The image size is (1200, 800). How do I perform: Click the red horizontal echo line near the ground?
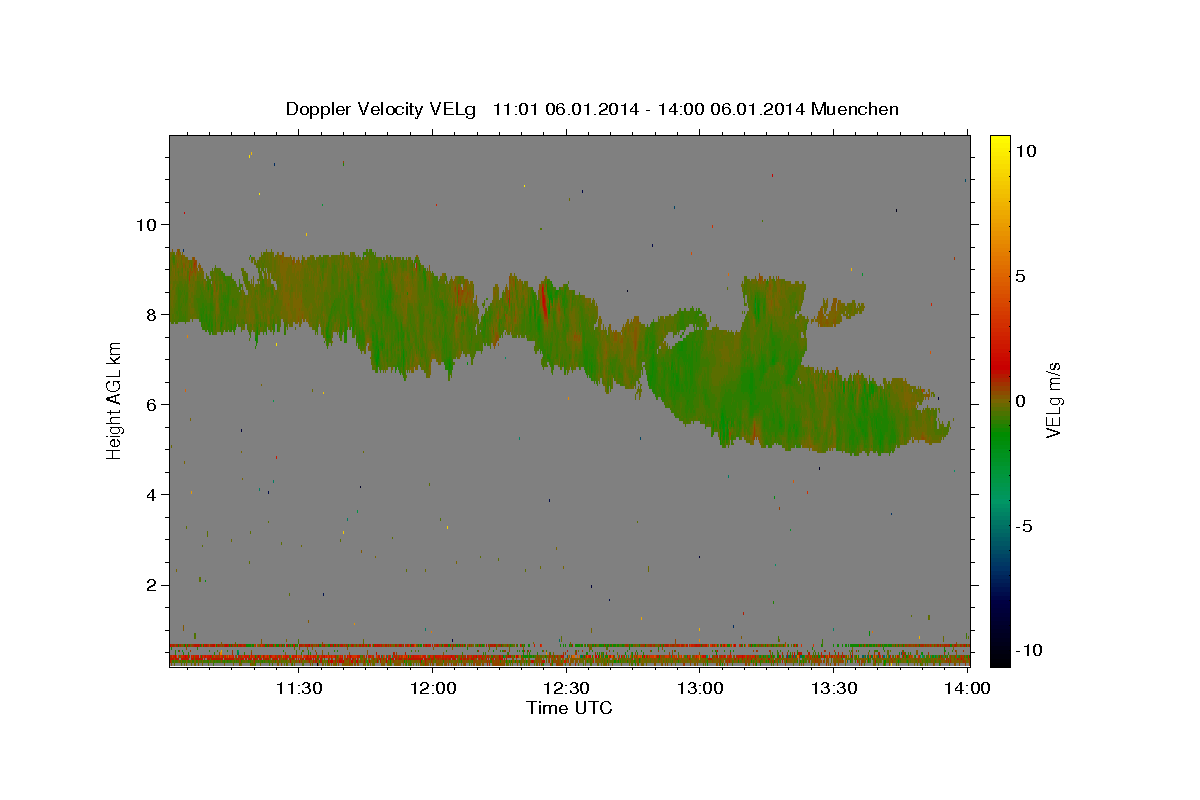pyautogui.click(x=569, y=646)
